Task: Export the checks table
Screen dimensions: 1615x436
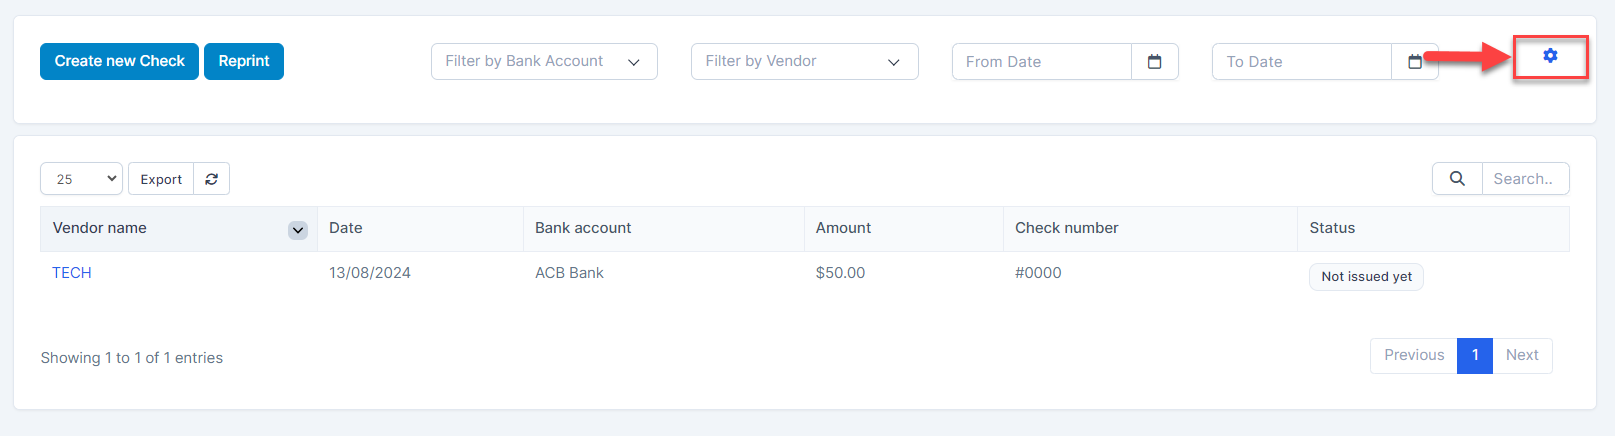Action: click(161, 179)
